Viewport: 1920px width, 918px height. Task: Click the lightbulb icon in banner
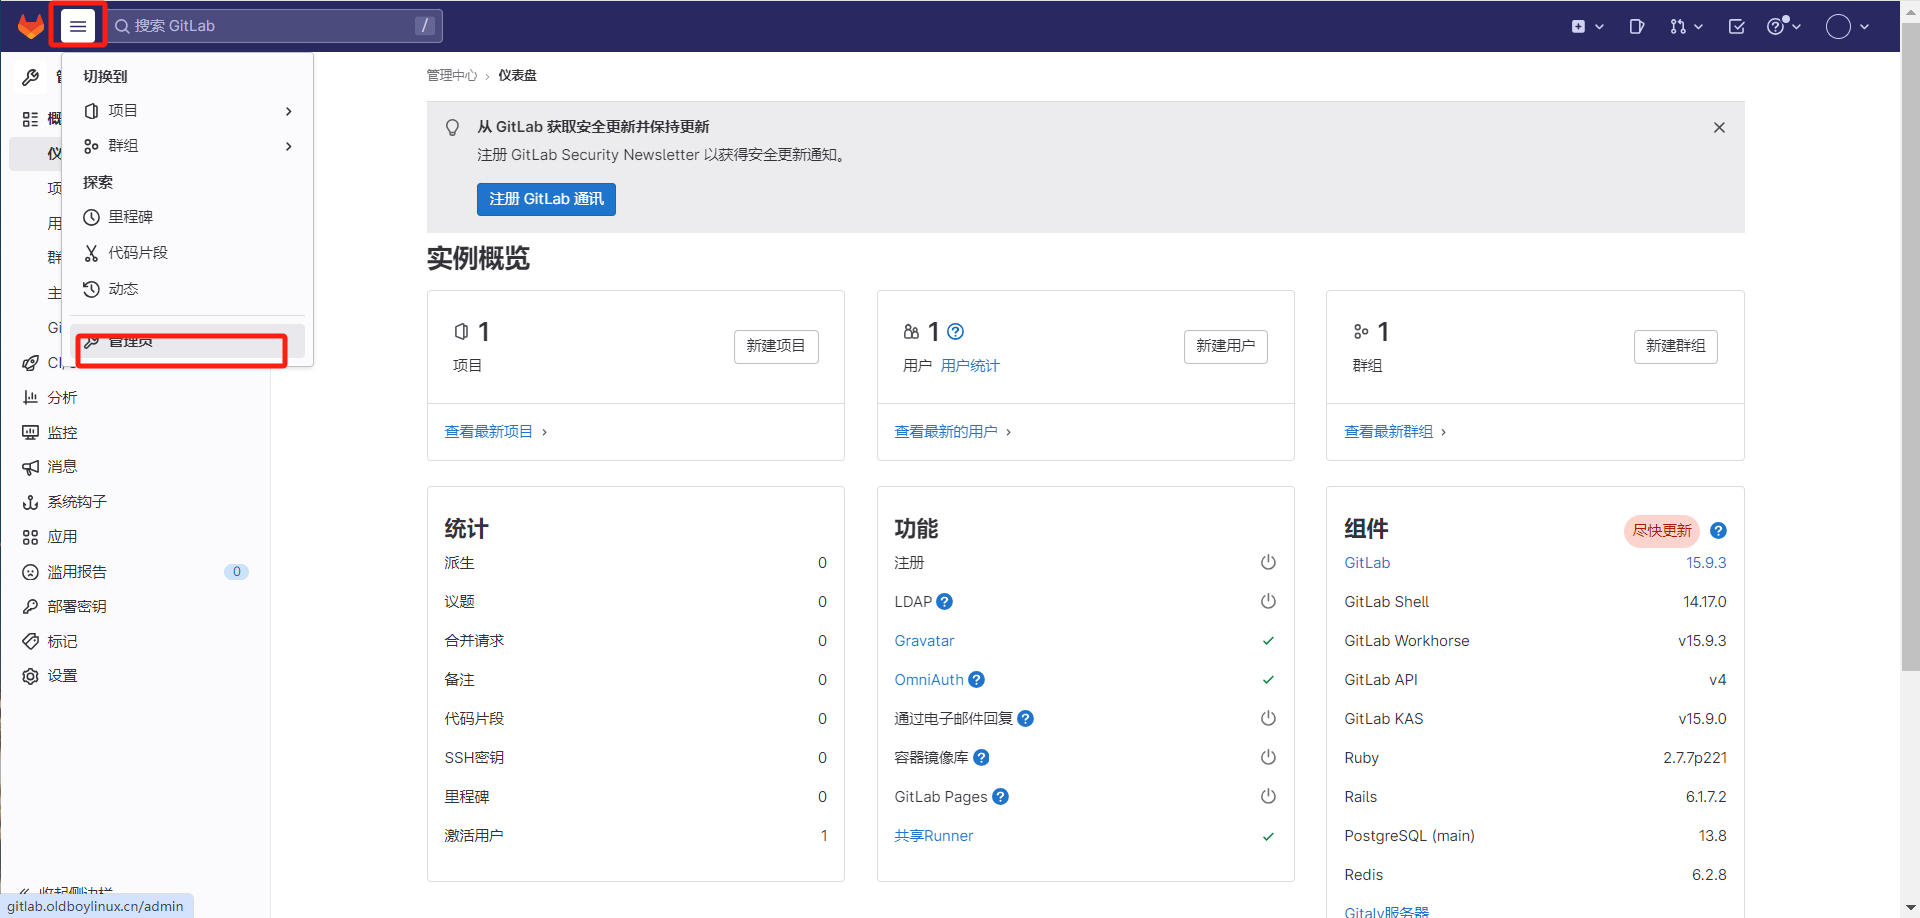(453, 127)
